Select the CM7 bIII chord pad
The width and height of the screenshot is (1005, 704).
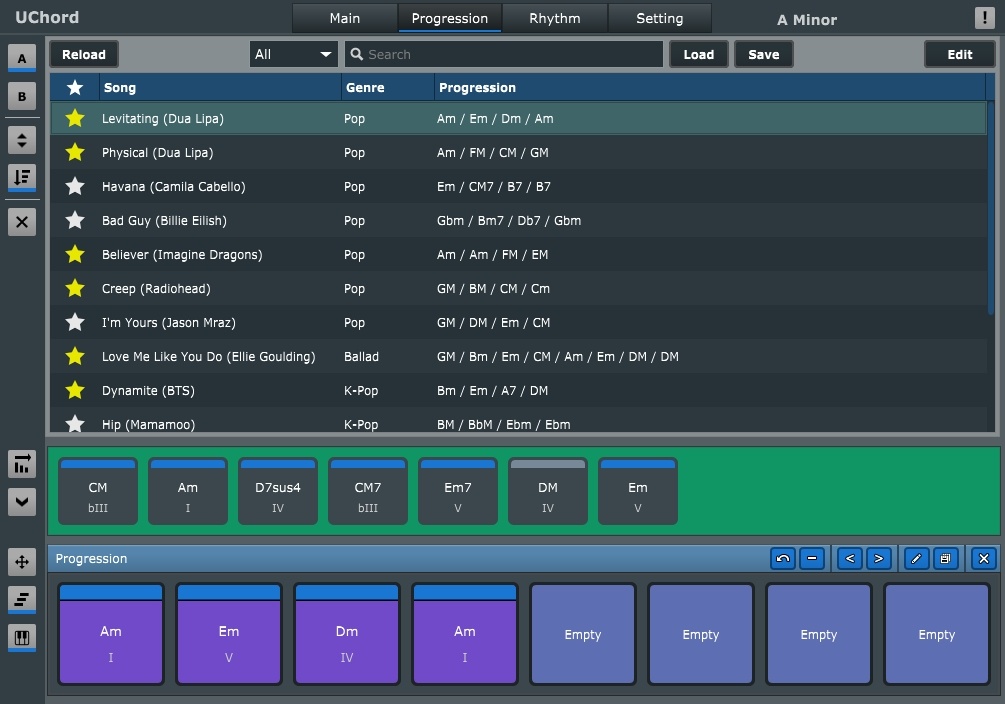368,492
